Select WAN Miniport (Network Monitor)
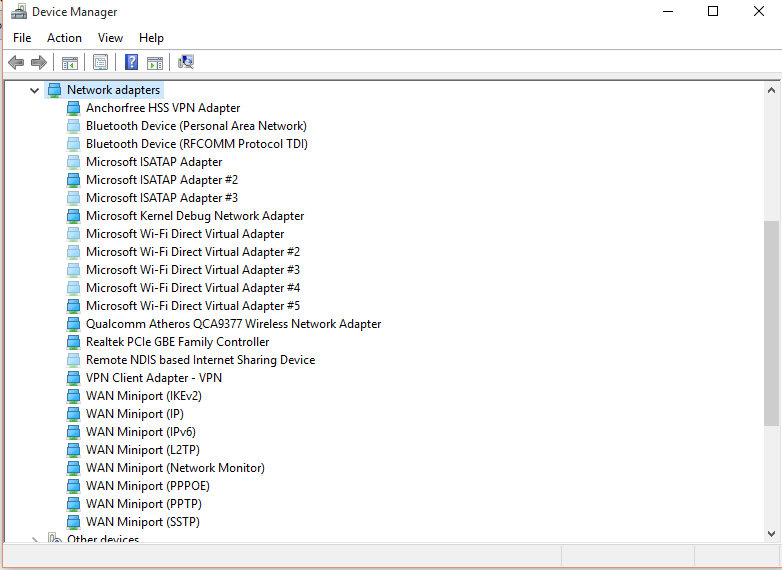 point(175,468)
